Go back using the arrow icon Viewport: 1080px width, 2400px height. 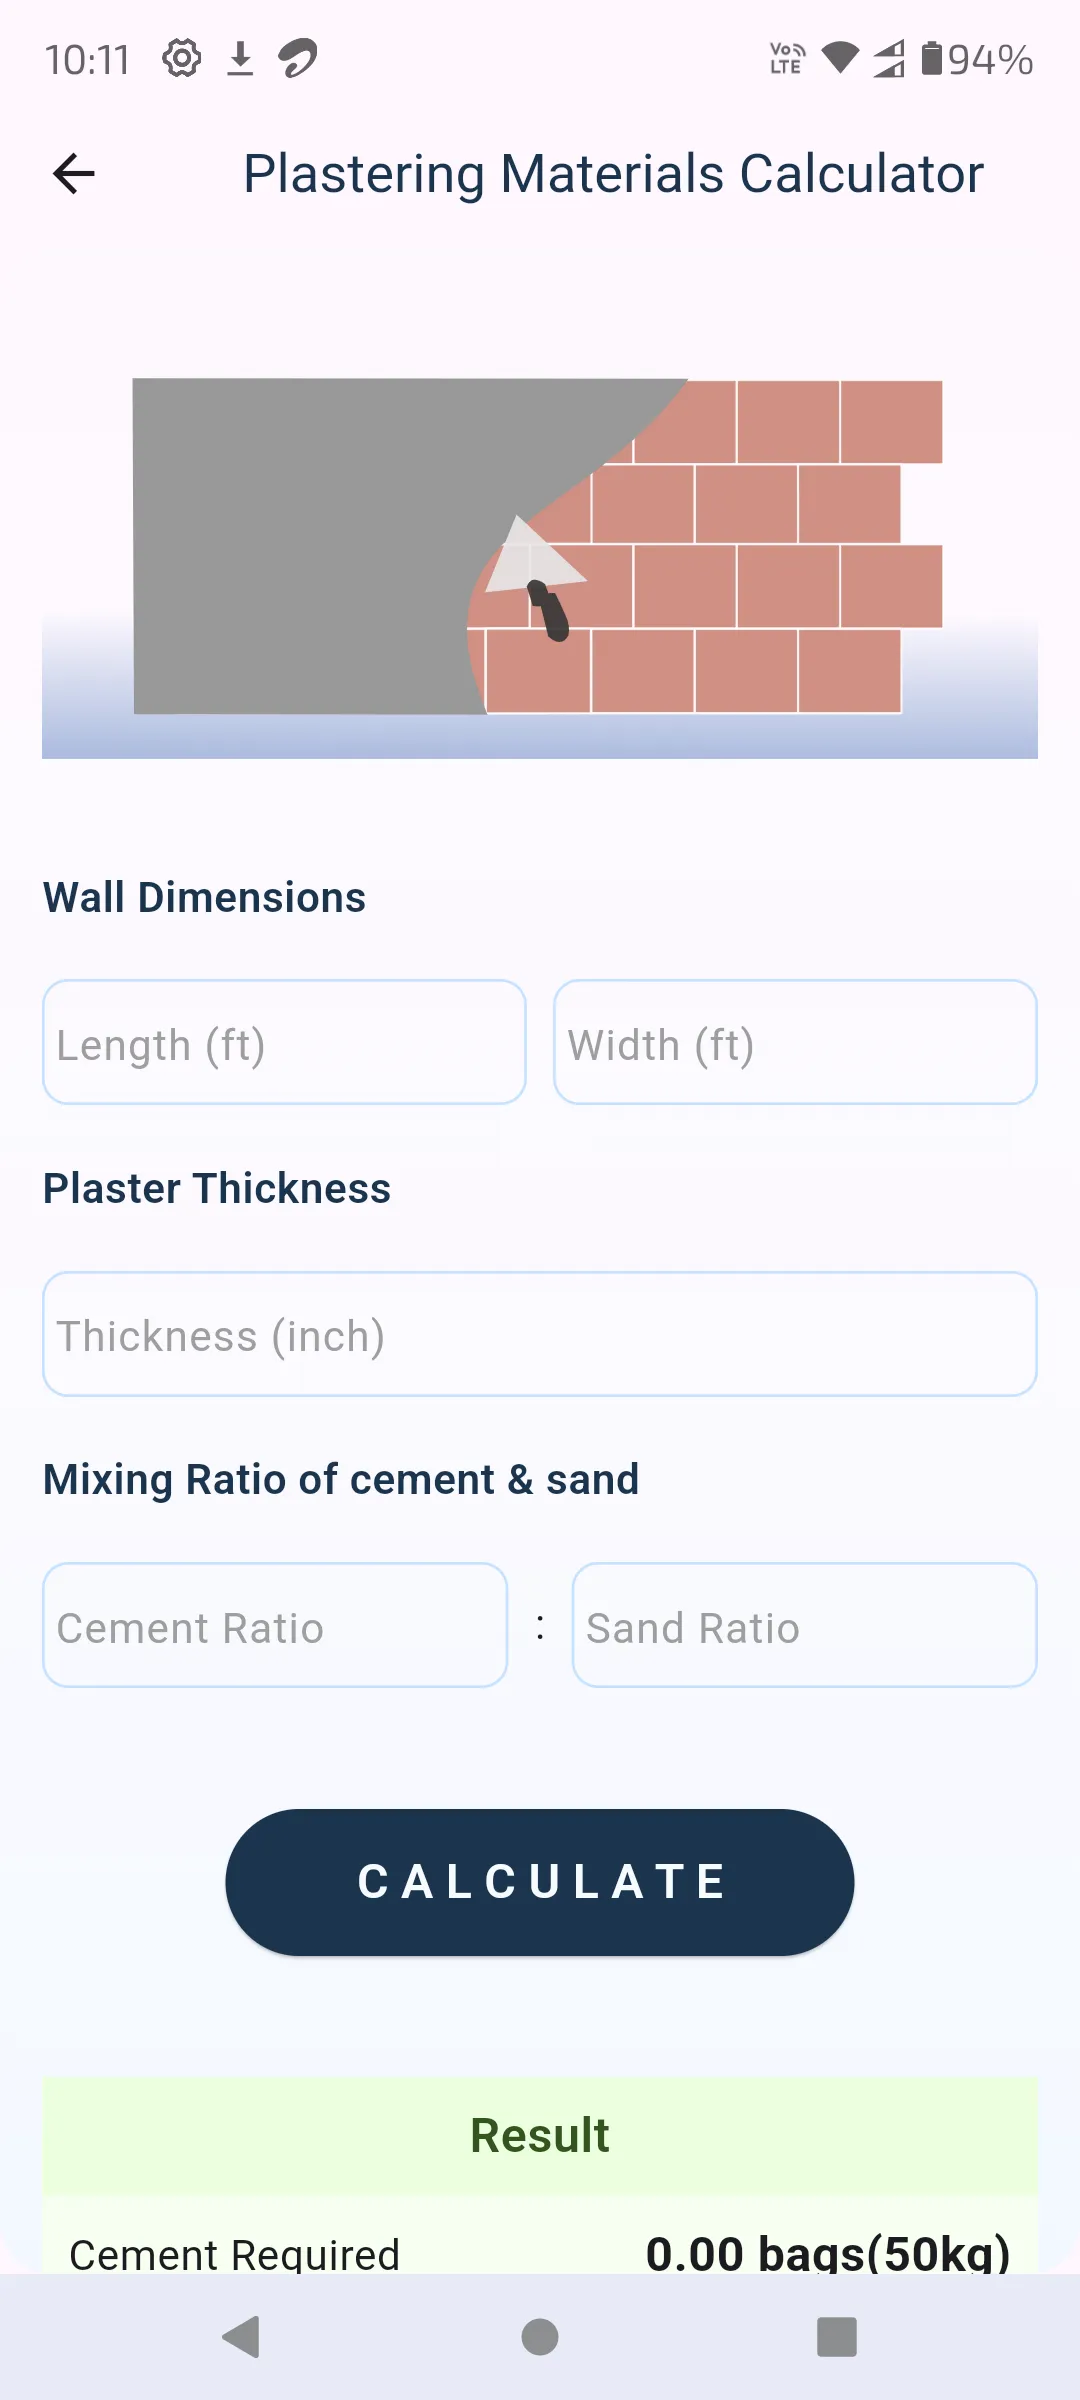(x=74, y=174)
